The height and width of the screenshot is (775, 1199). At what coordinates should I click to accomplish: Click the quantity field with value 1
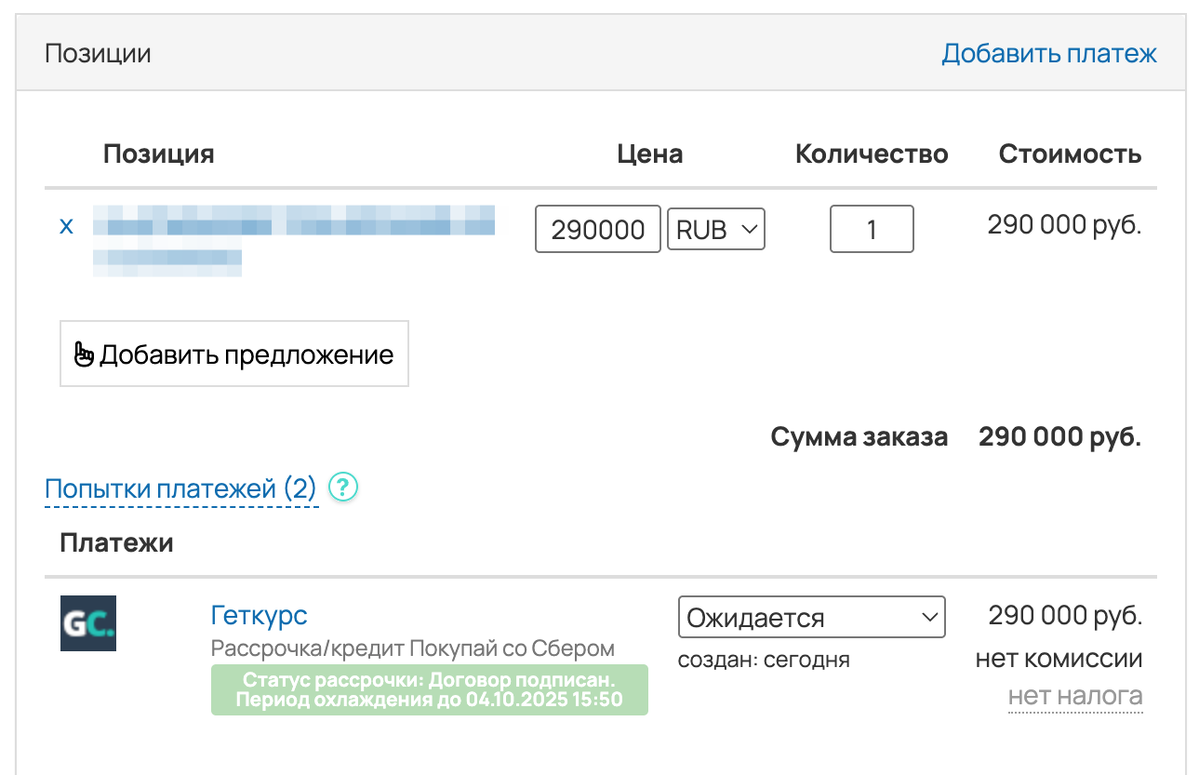point(871,229)
